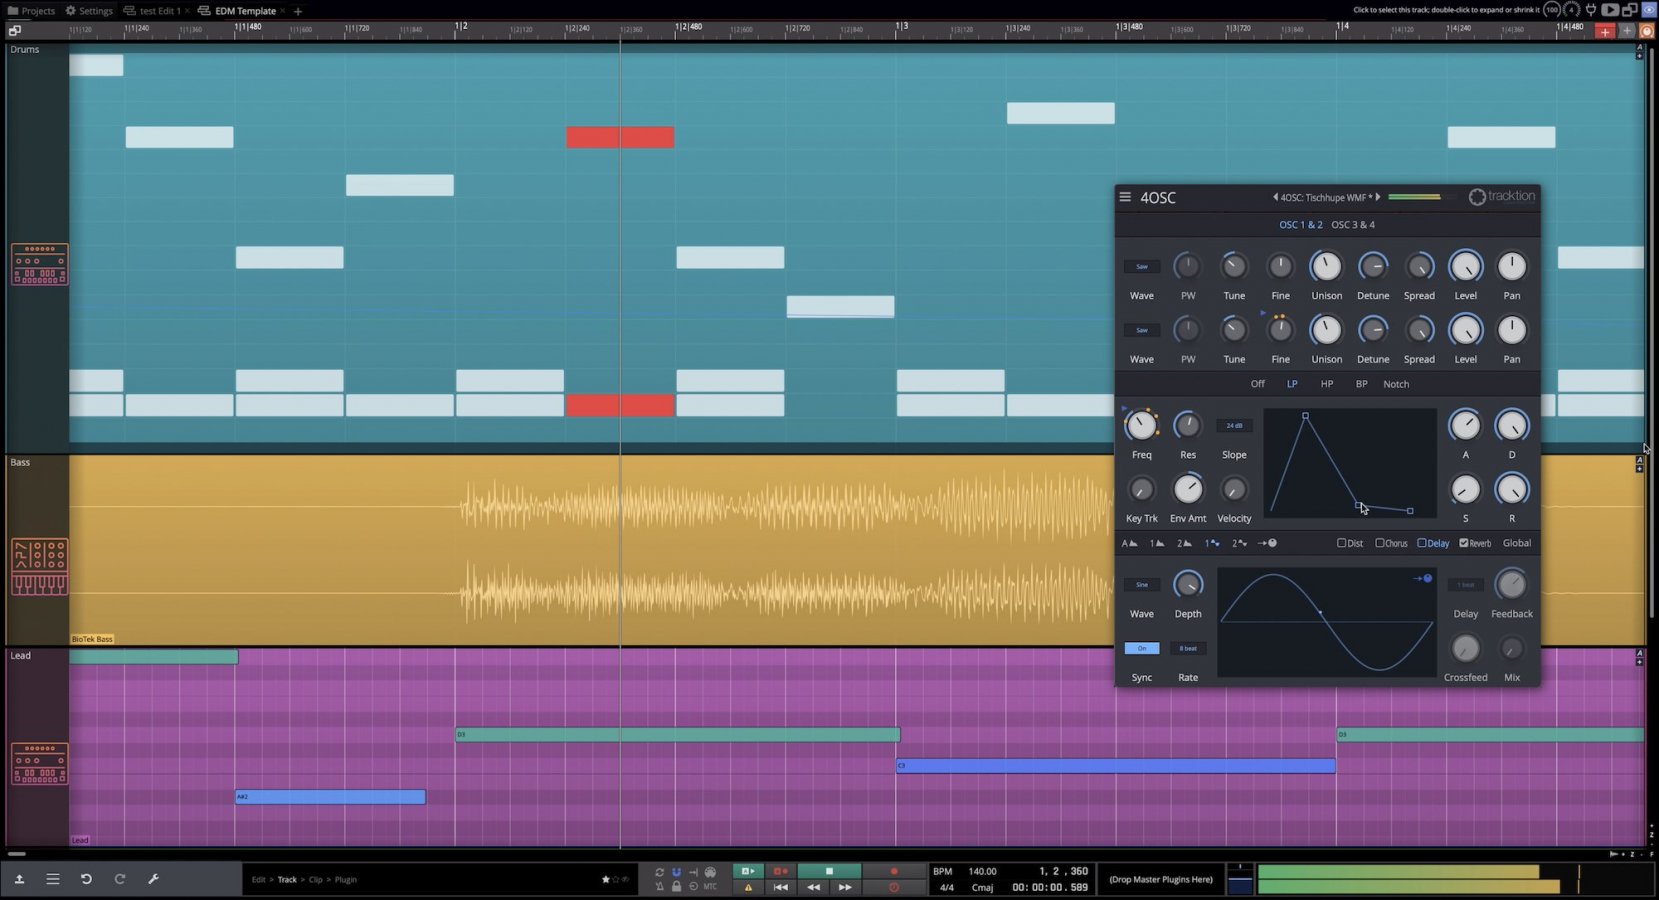This screenshot has width=1659, height=900.
Task: Open the 8 beat Rate selector
Action: point(1188,648)
